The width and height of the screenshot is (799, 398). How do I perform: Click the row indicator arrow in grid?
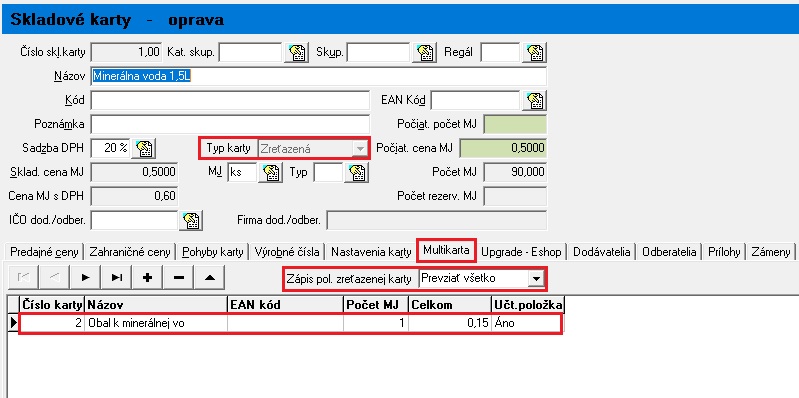pyautogui.click(x=13, y=323)
